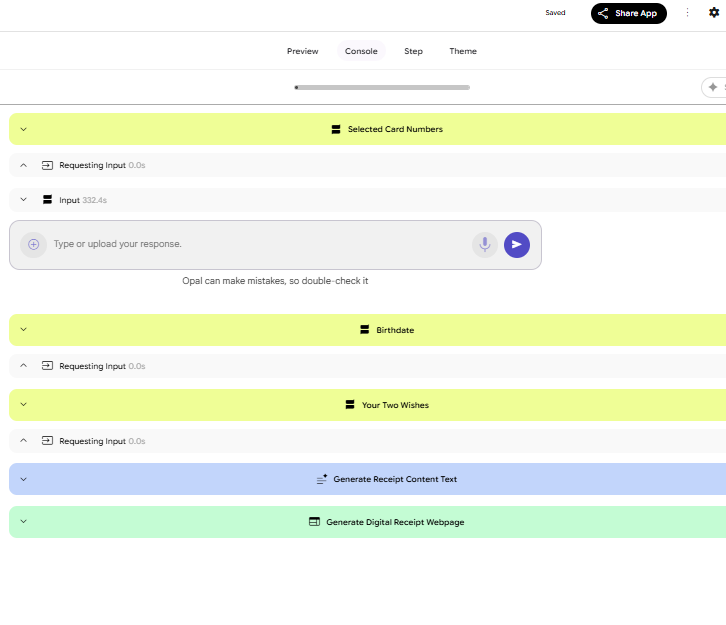Screen dimensions: 726x625
Task: Click the Selected Card Numbers step icon
Action: point(336,129)
